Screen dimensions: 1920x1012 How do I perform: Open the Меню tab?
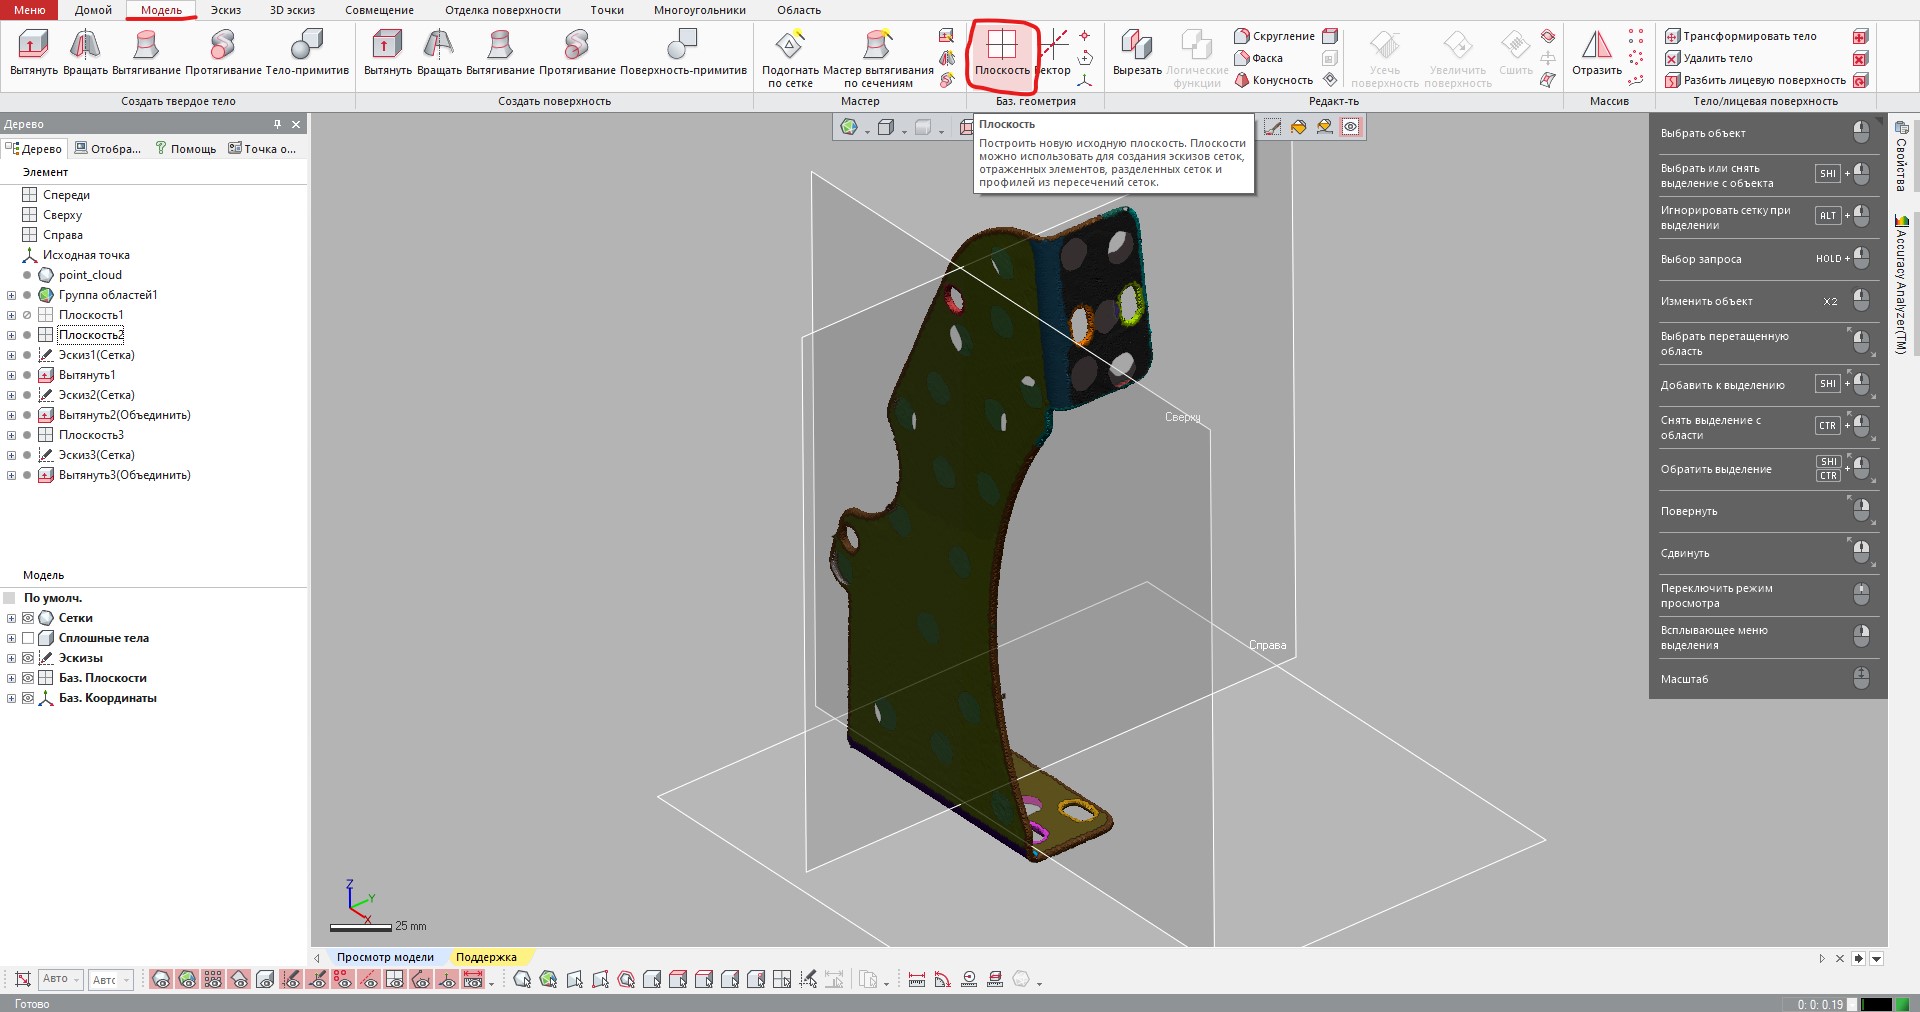29,10
